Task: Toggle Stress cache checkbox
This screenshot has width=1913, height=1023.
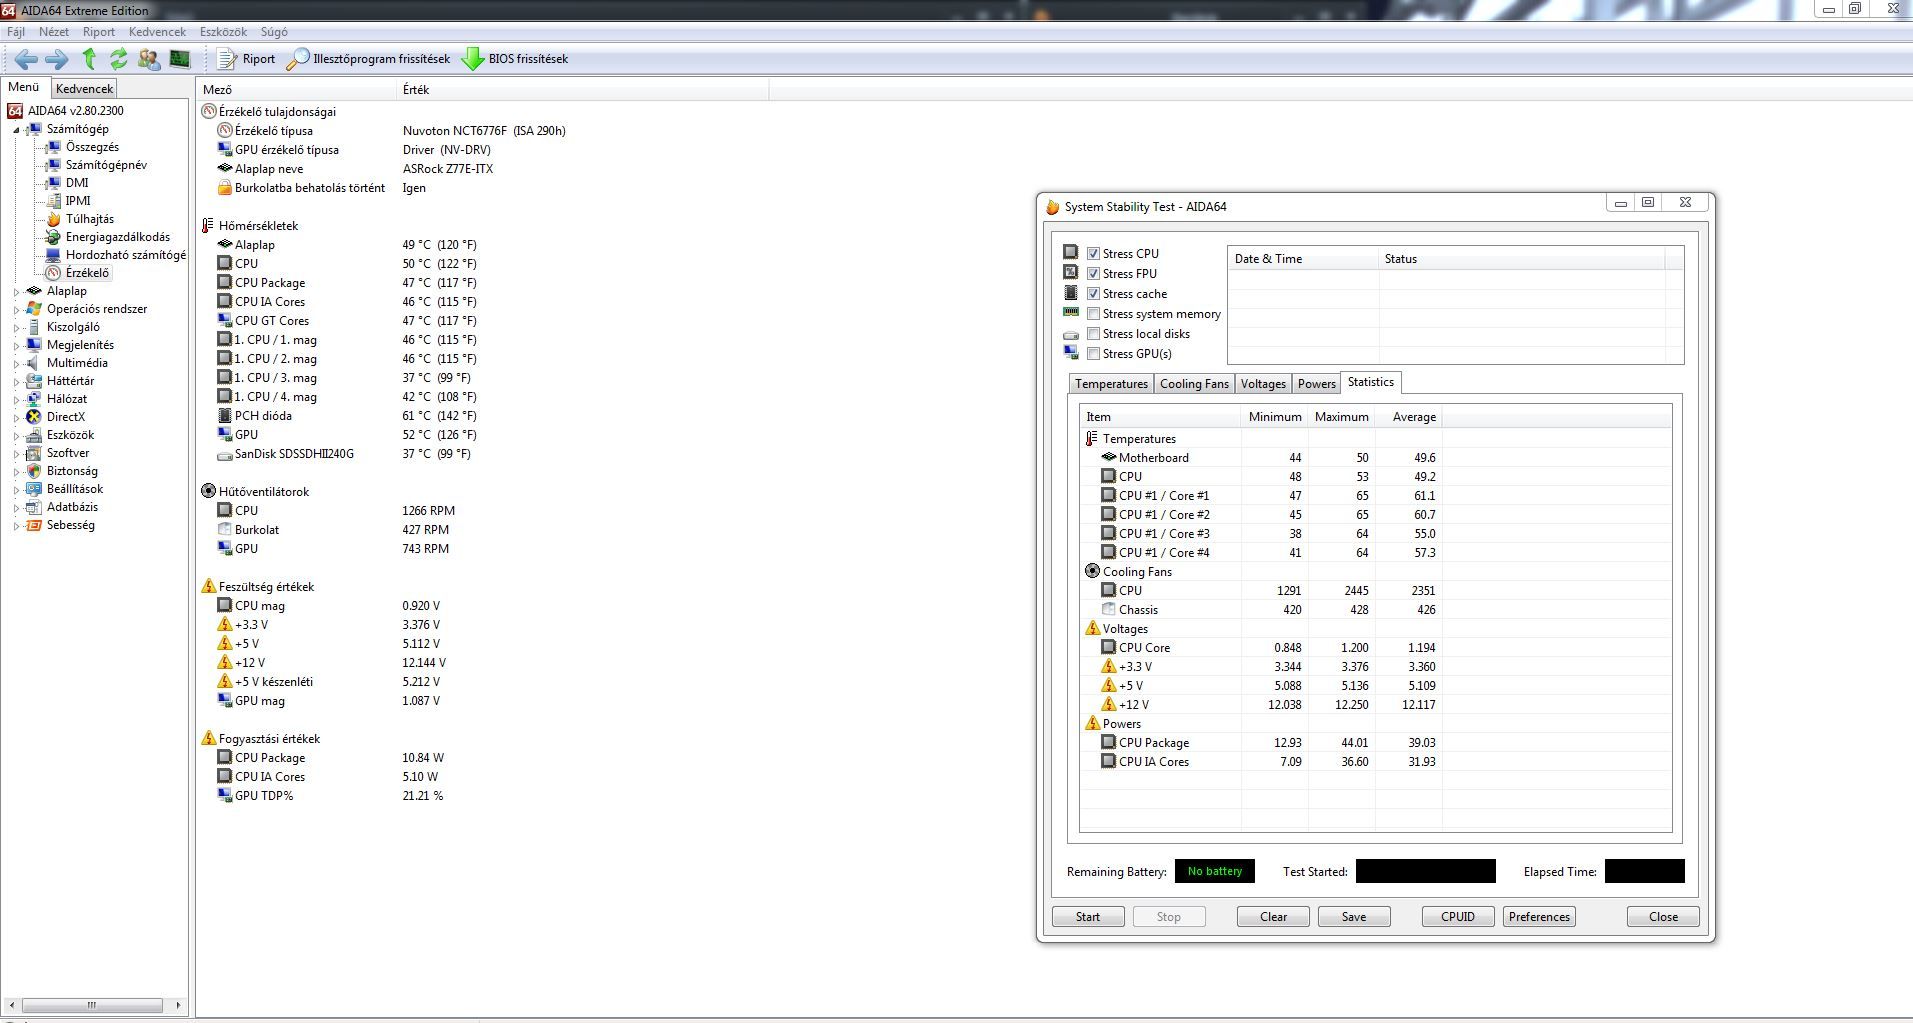Action: tap(1093, 294)
